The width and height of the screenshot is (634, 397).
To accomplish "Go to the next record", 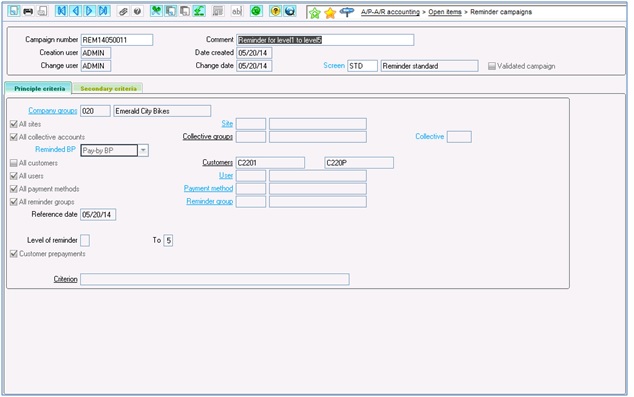I will pyautogui.click(x=89, y=11).
